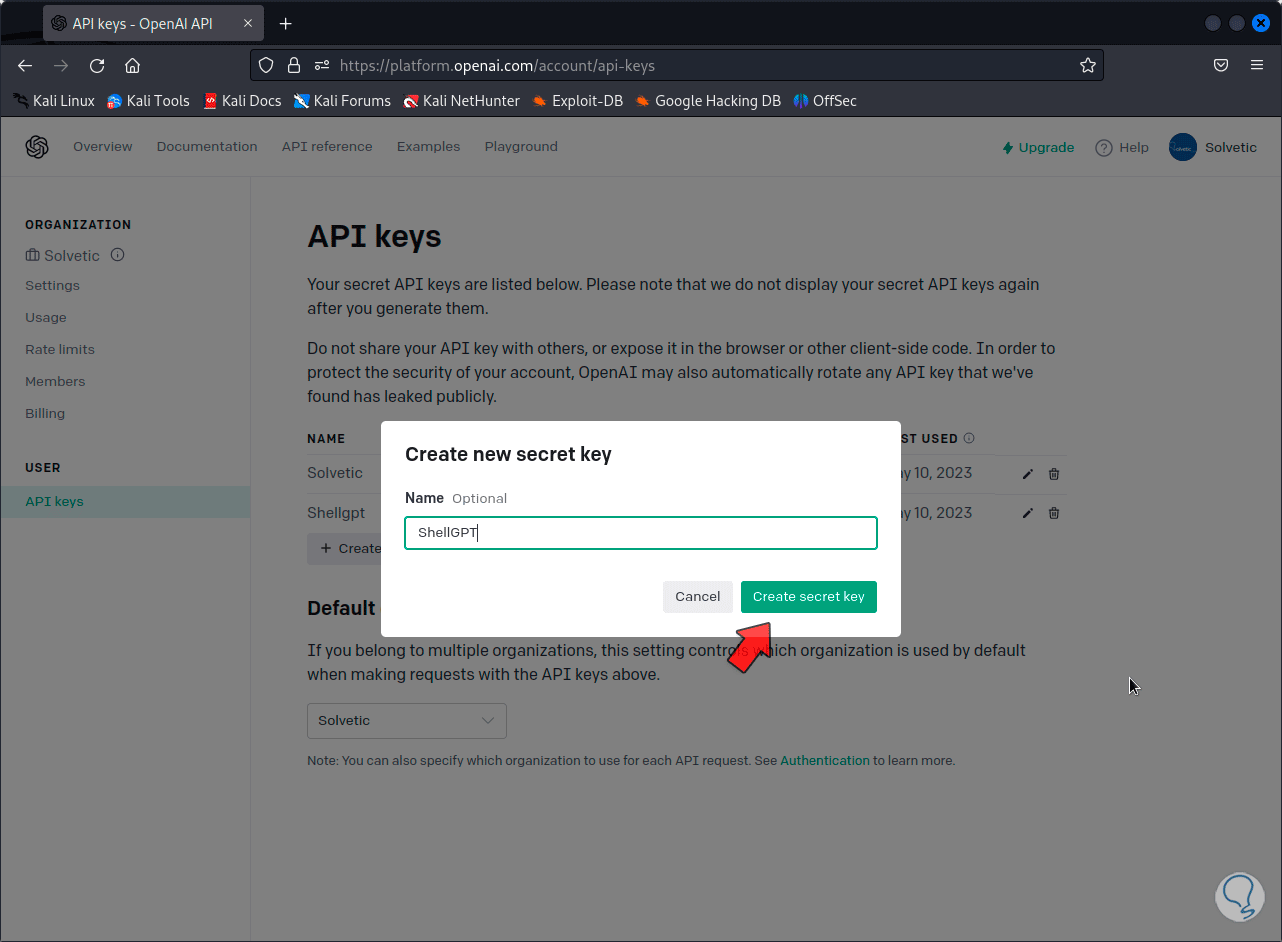Click the Solvetic key name in the table
Viewport: 1282px width, 942px height.
coord(335,473)
